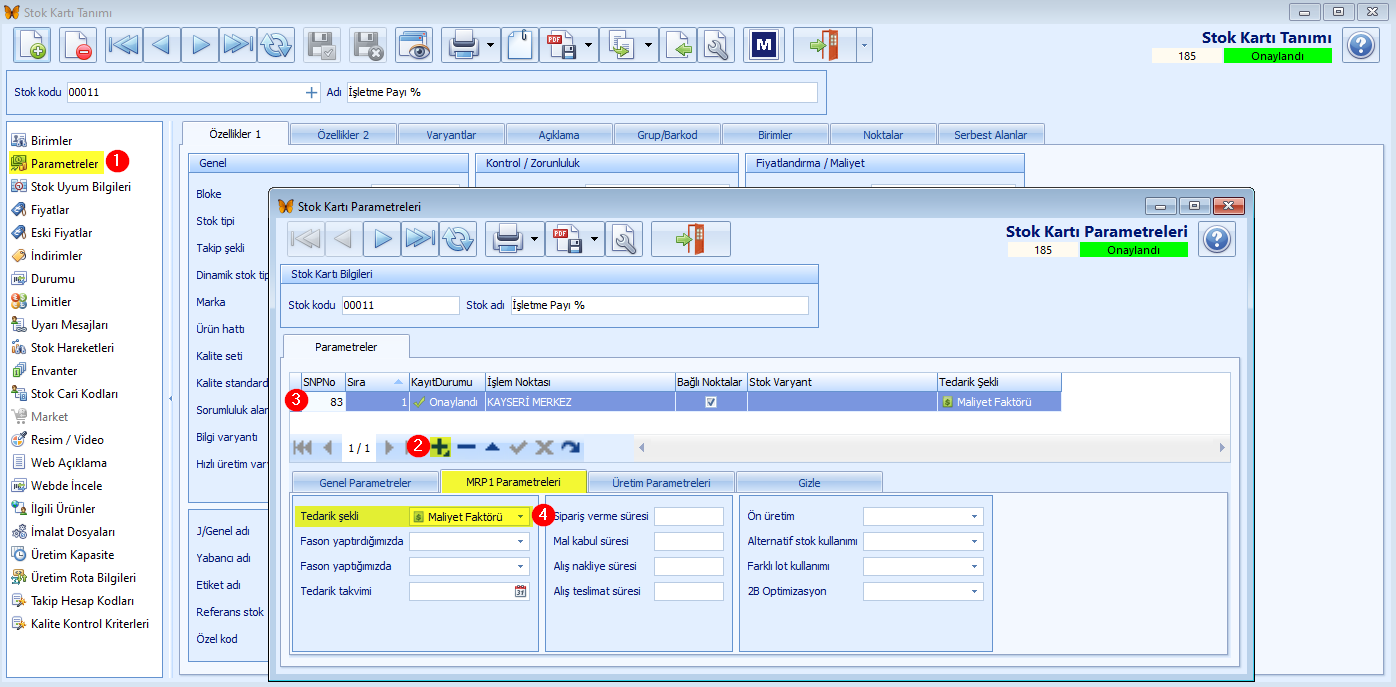Go to next record in Stok Kartı Parametreleri toolbar
The height and width of the screenshot is (687, 1396).
pyautogui.click(x=382, y=239)
